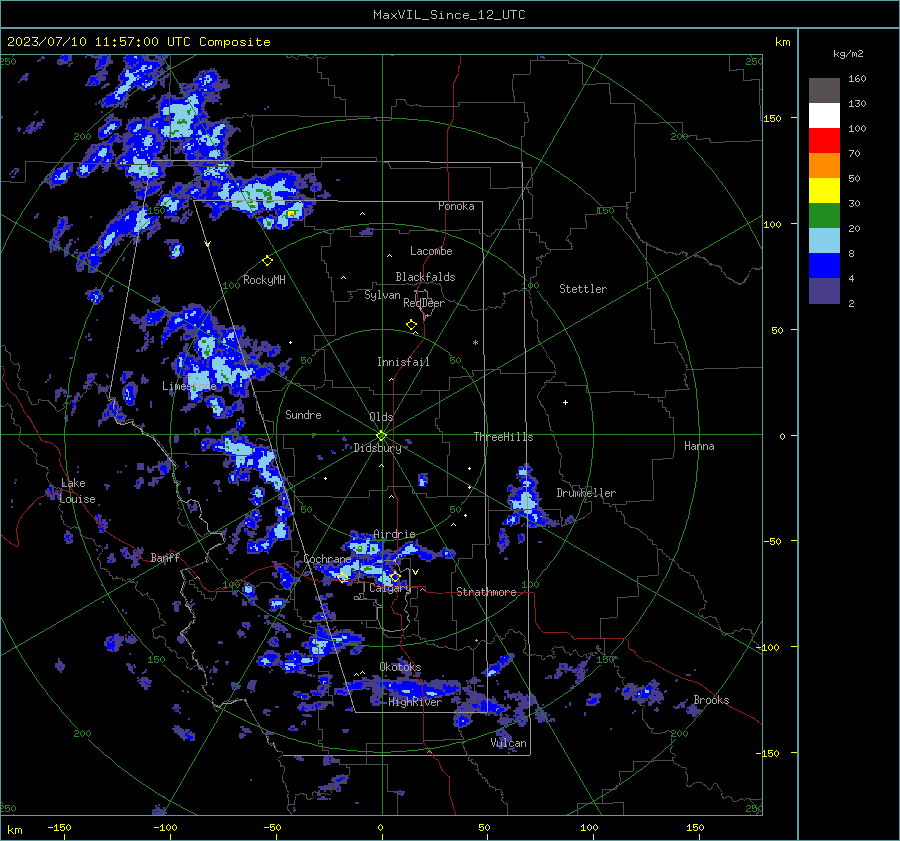
Task: Click the HighRiver town label
Action: point(415,702)
